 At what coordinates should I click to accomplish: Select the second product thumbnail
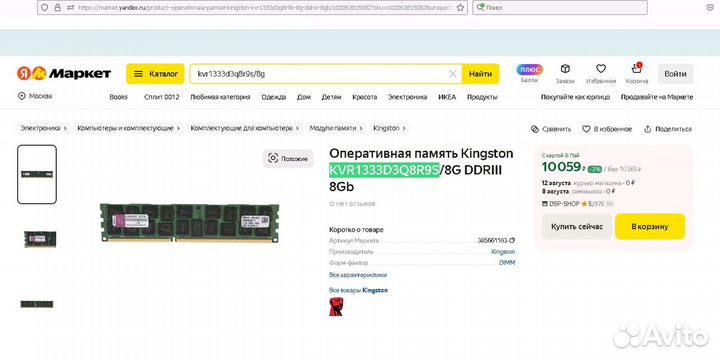coord(40,239)
